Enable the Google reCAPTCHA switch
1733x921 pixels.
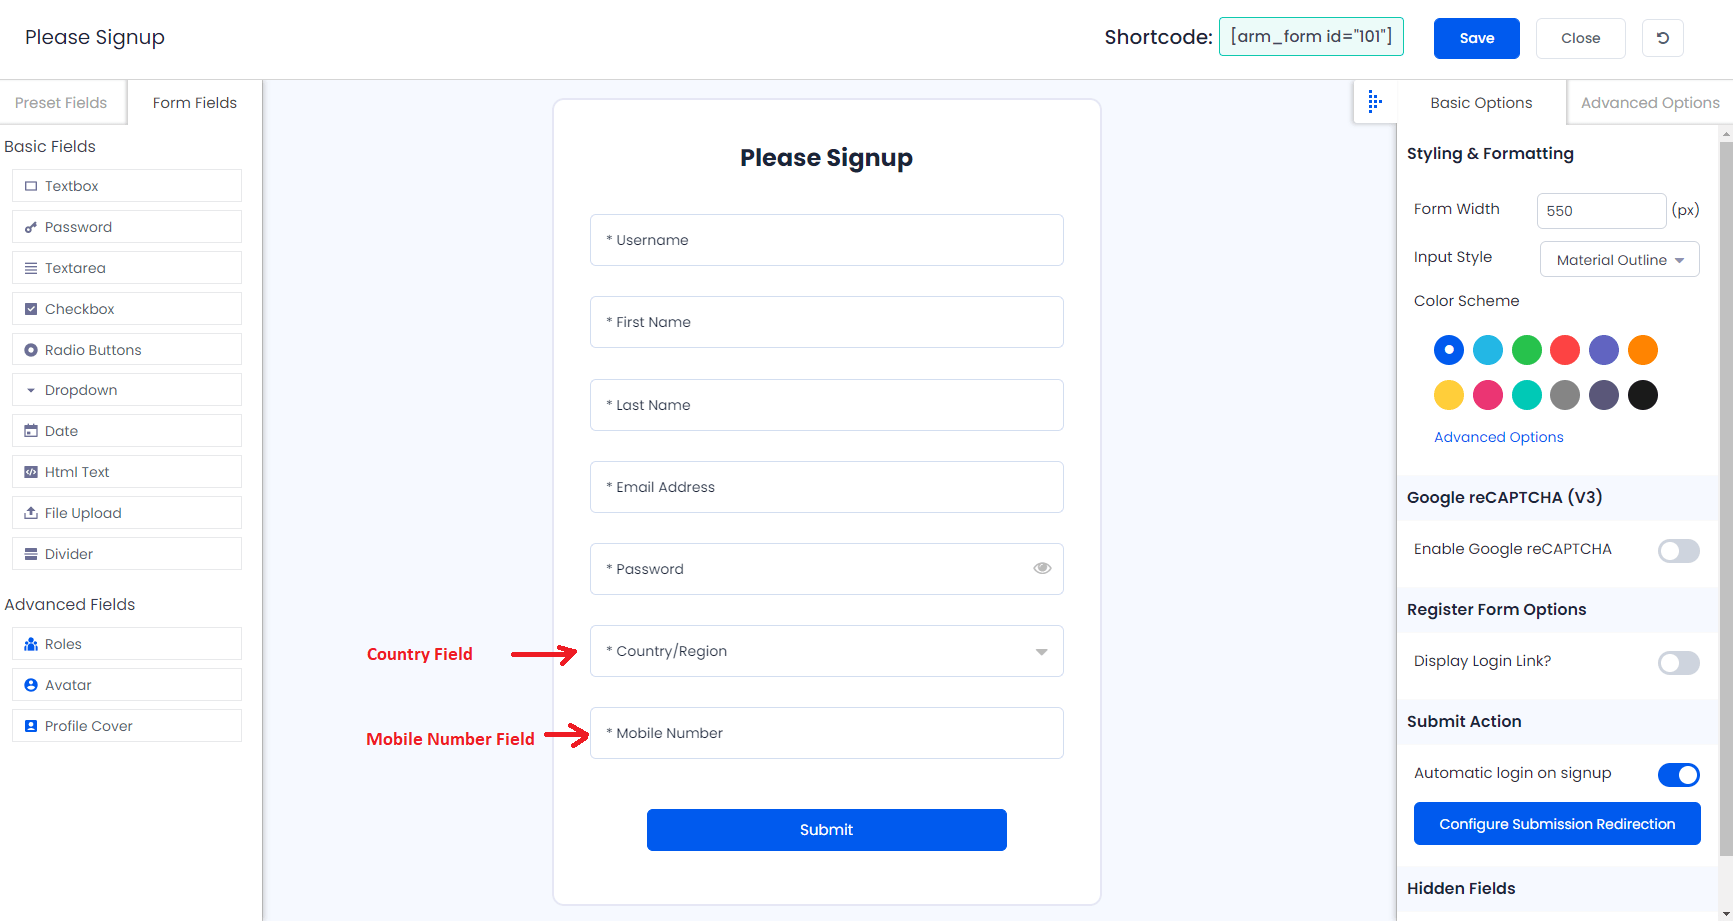[1678, 550]
